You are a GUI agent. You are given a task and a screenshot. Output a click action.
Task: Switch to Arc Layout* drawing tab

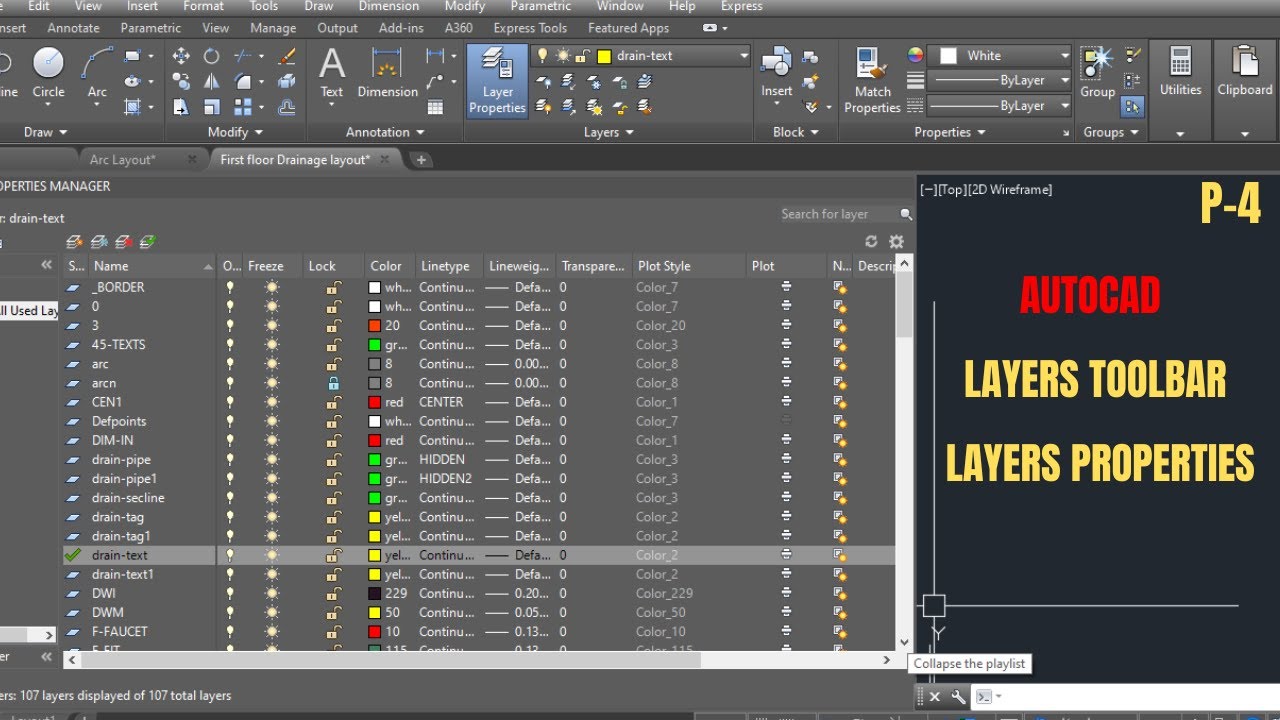click(122, 159)
